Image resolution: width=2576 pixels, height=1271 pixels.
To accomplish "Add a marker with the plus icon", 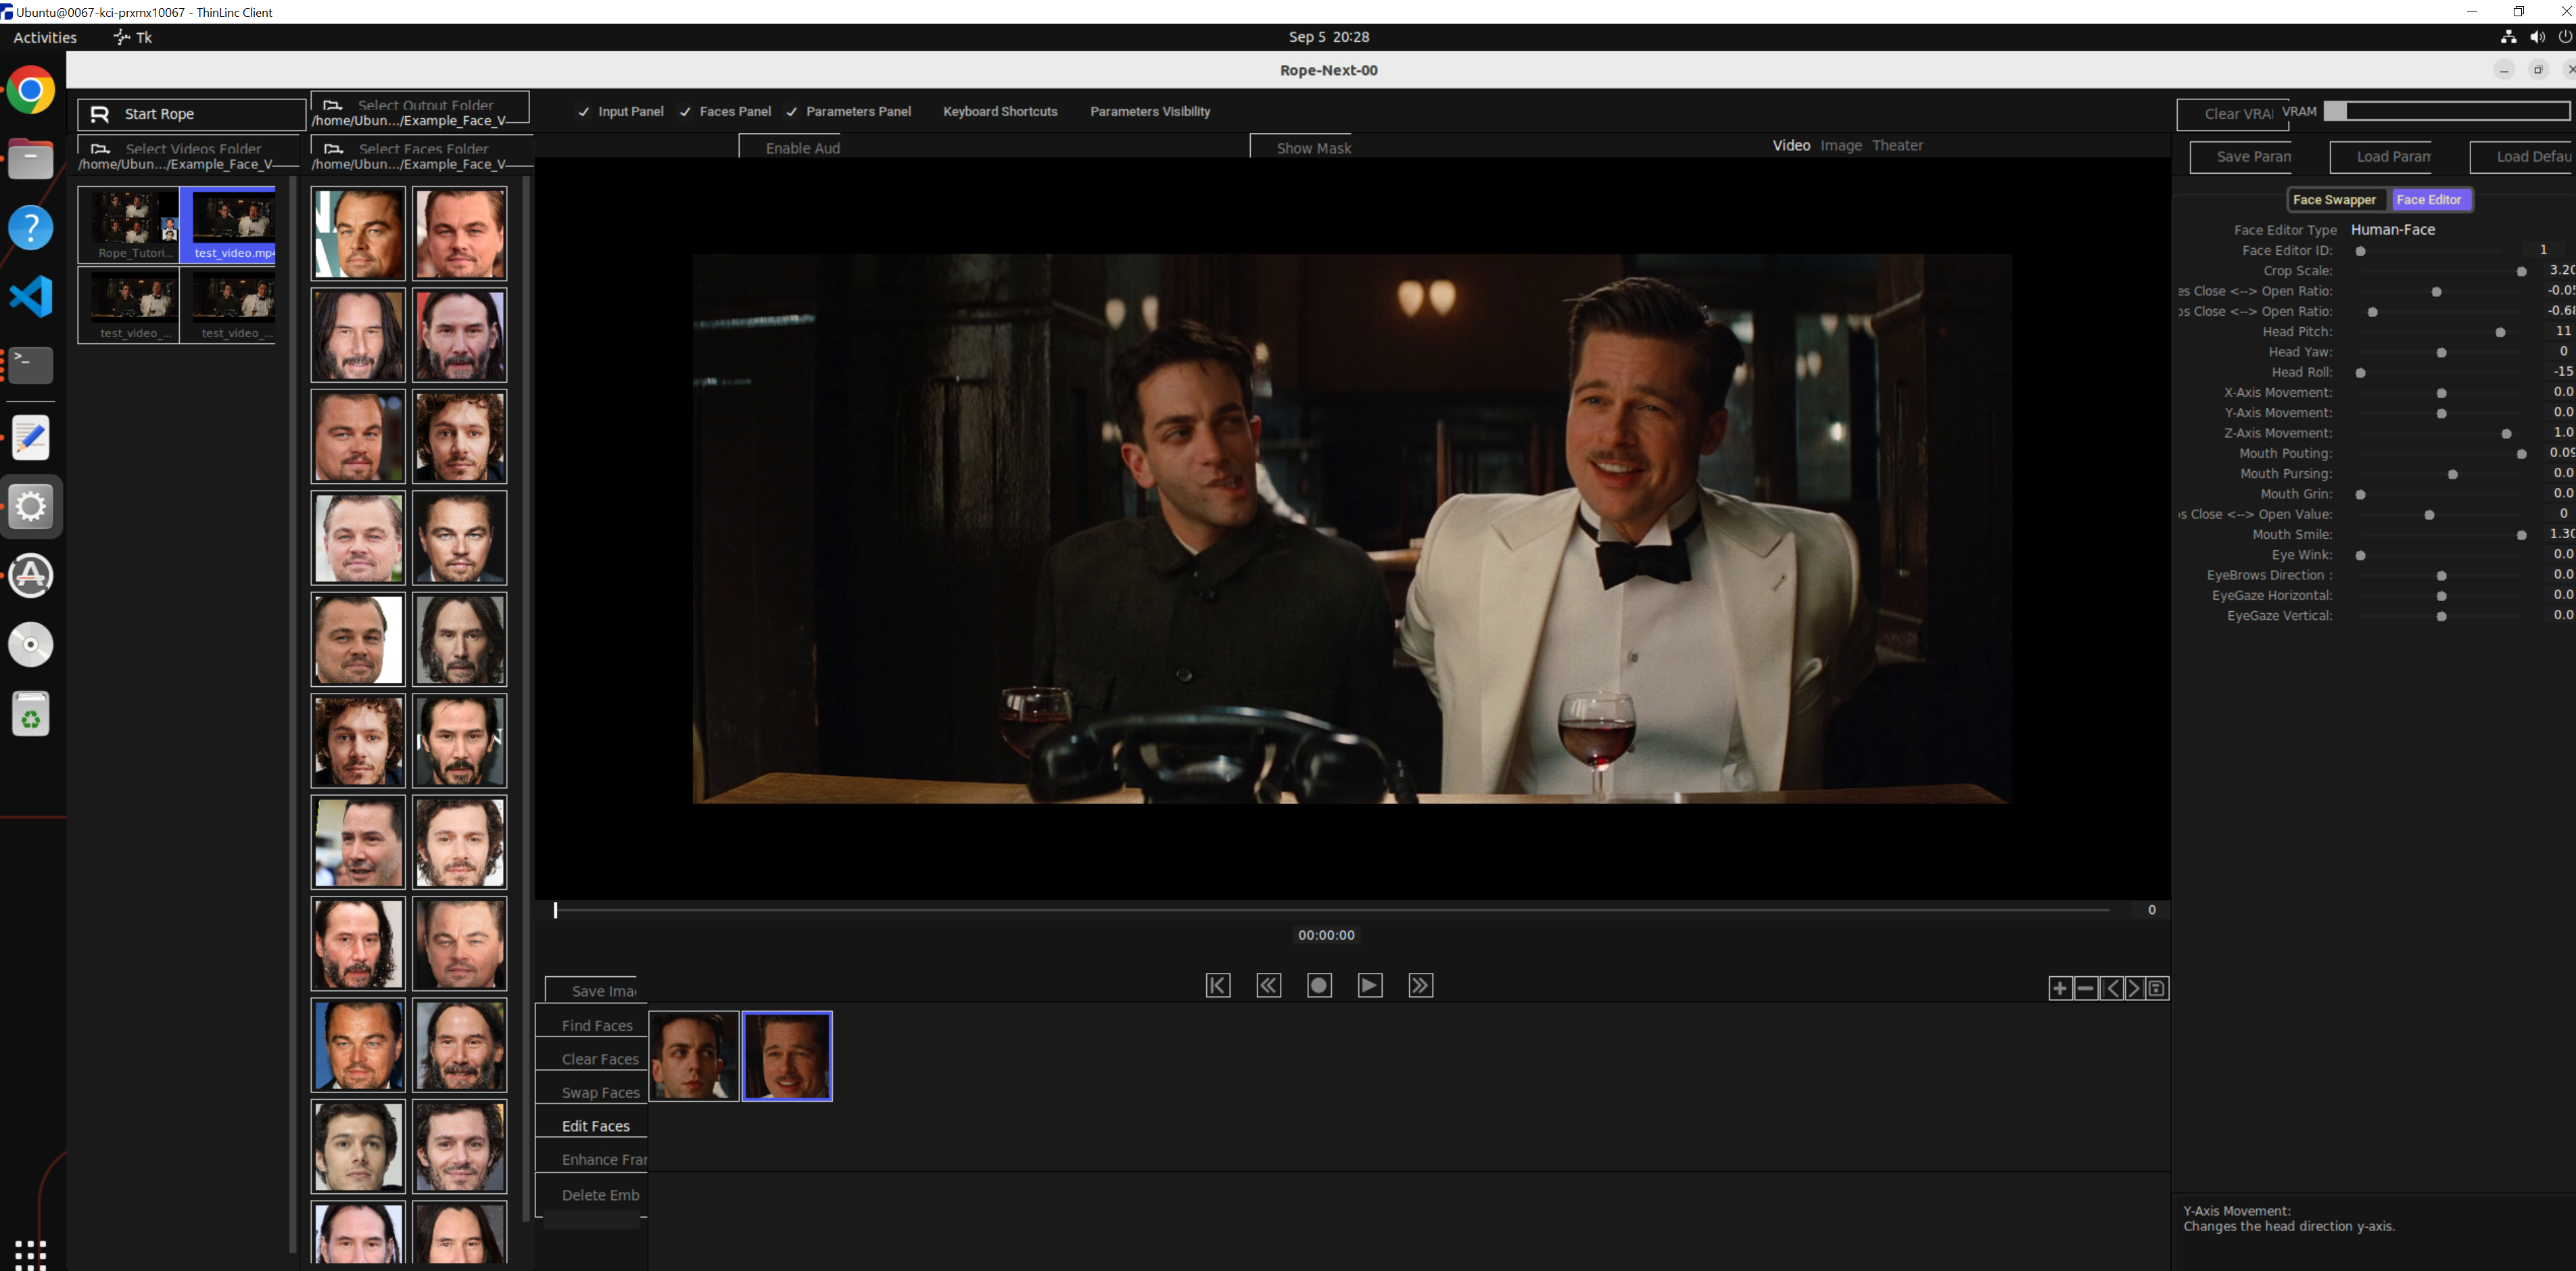I will tap(2059, 988).
